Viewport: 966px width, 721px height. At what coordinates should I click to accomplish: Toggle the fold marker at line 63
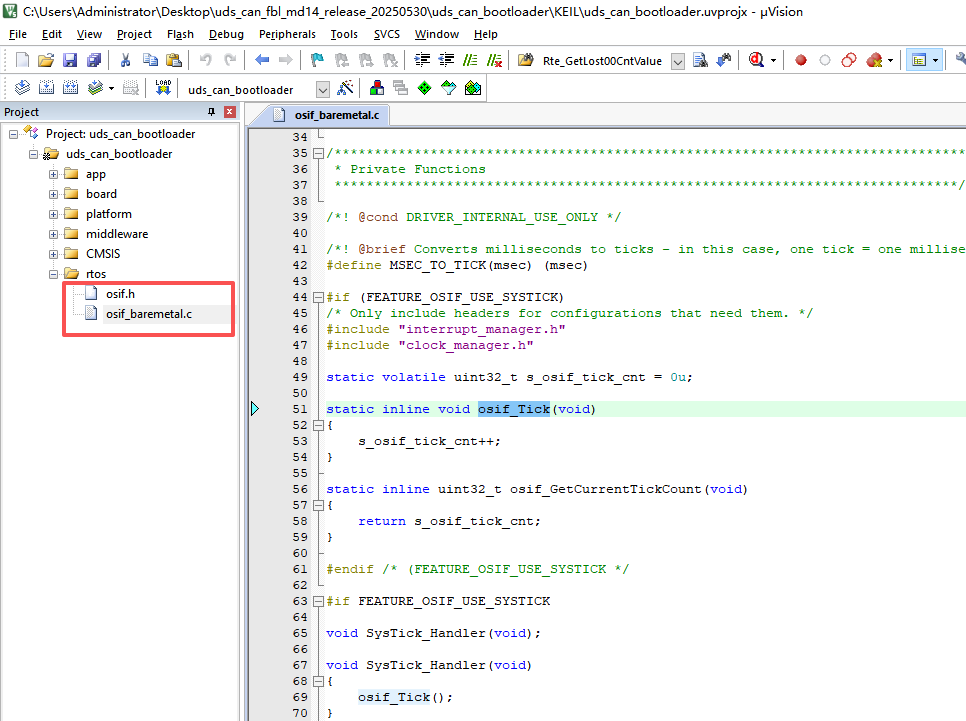point(318,601)
